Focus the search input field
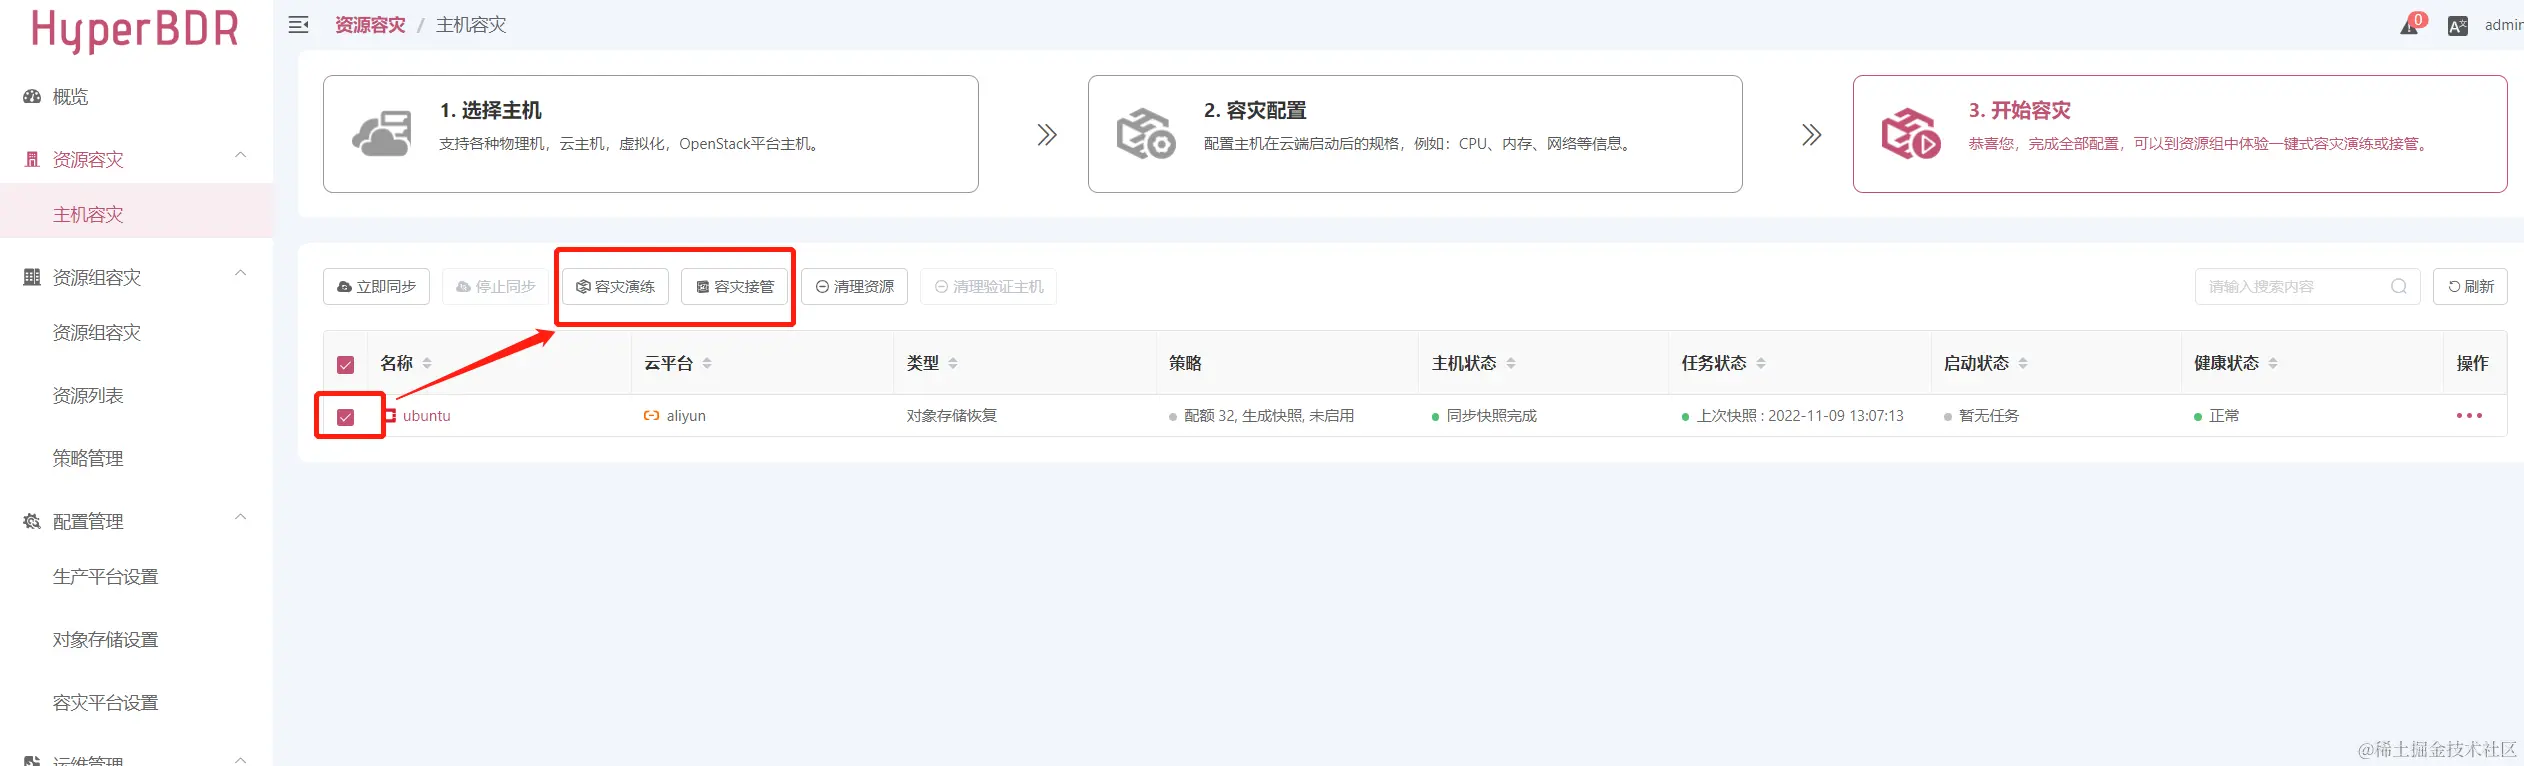 2307,287
